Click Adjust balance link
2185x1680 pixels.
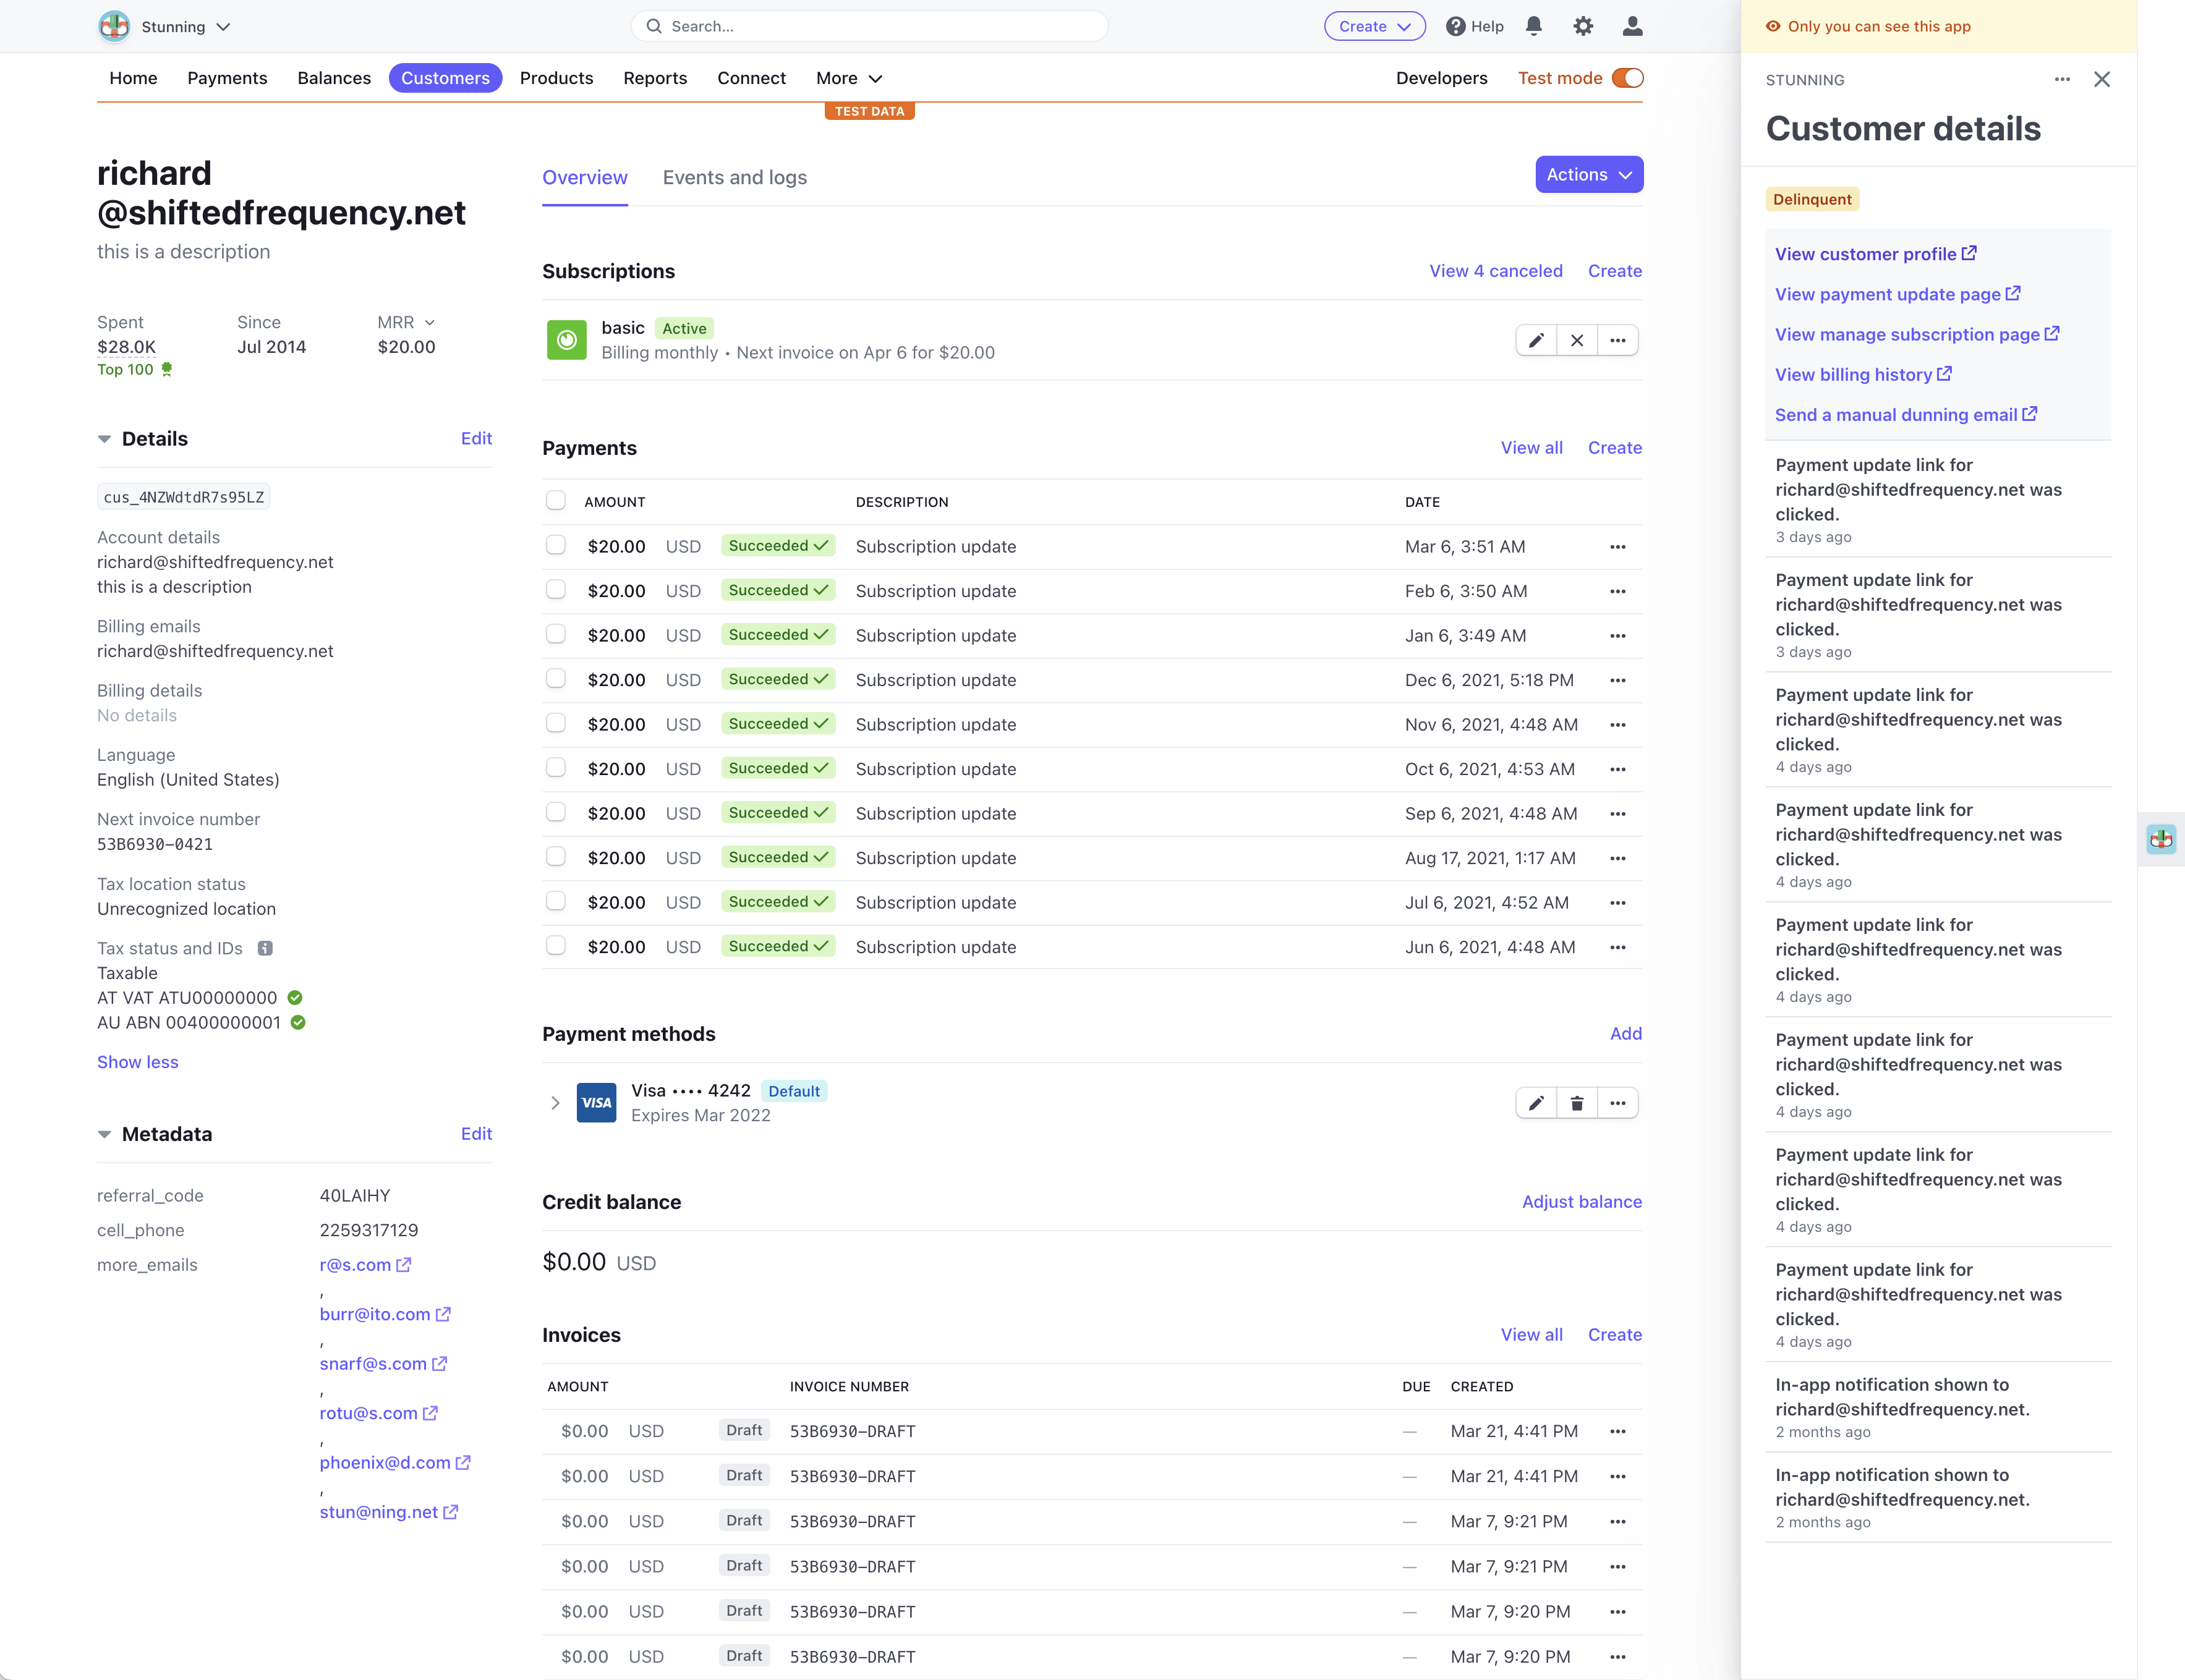(x=1581, y=1202)
